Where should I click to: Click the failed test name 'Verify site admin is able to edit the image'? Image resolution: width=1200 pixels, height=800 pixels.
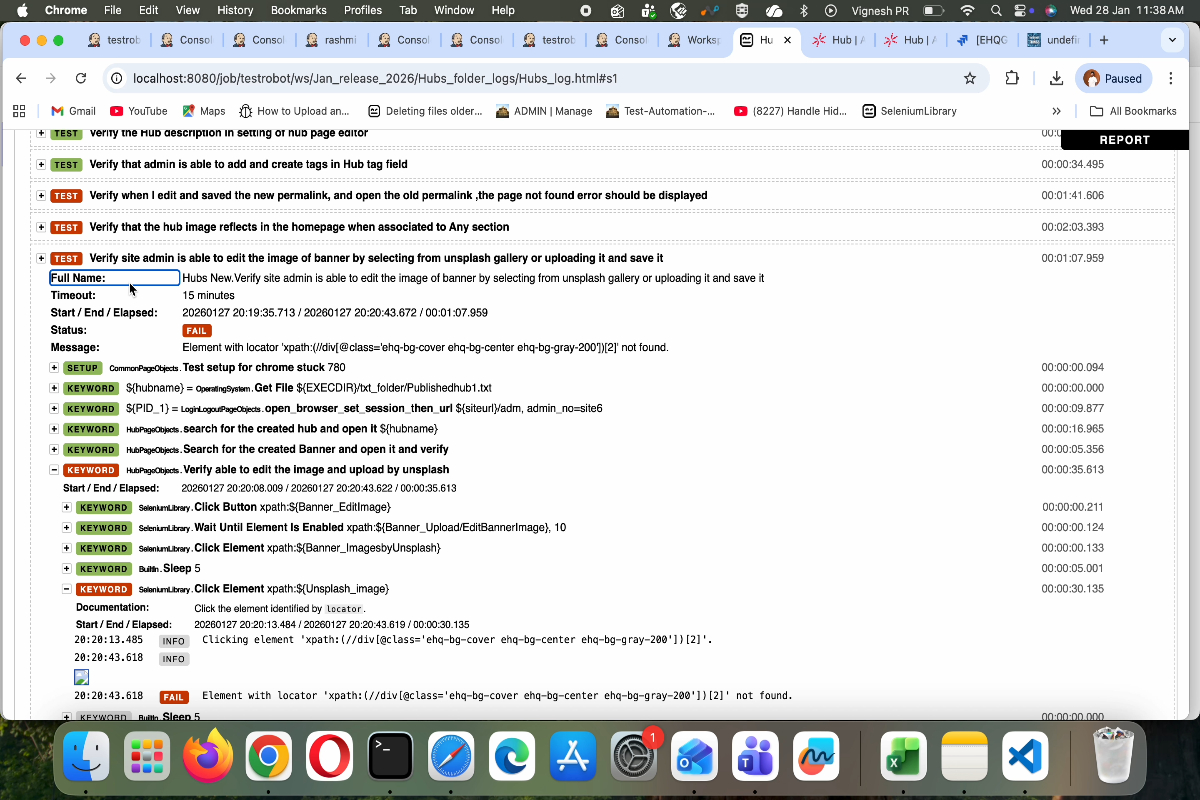(376, 258)
